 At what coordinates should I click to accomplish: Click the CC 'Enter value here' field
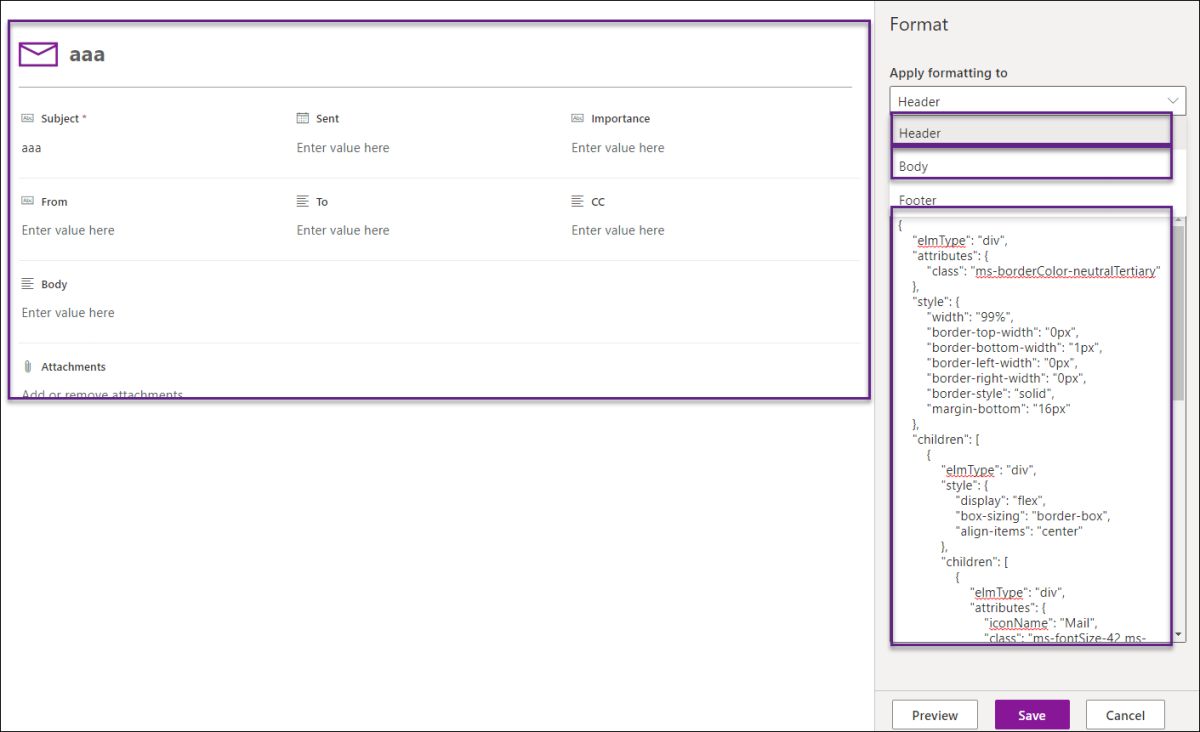tap(618, 230)
